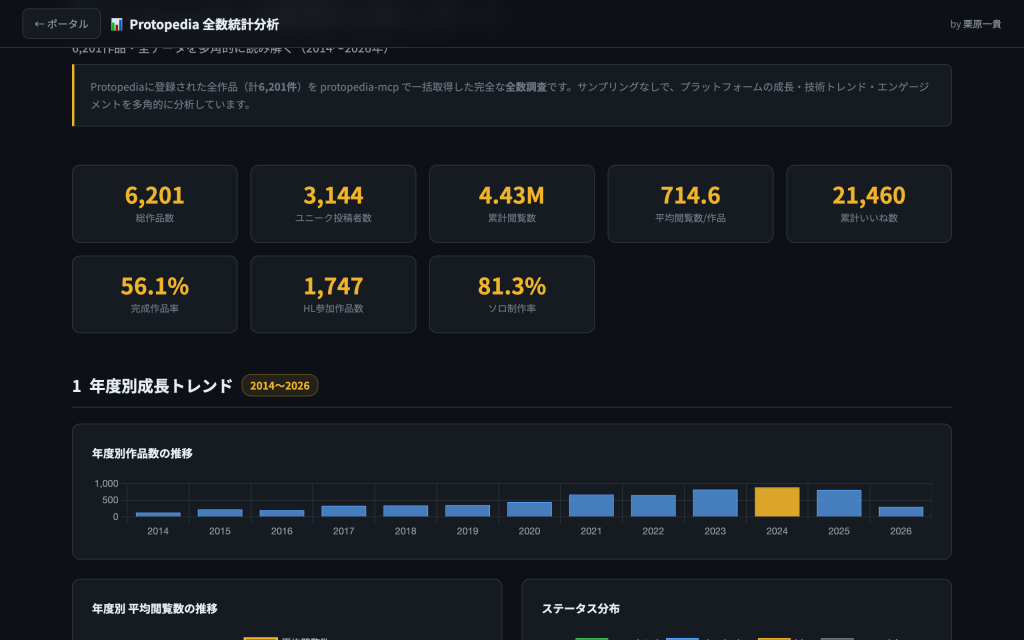Click the 500 y-axis label
This screenshot has width=1024, height=640.
tap(110, 500)
